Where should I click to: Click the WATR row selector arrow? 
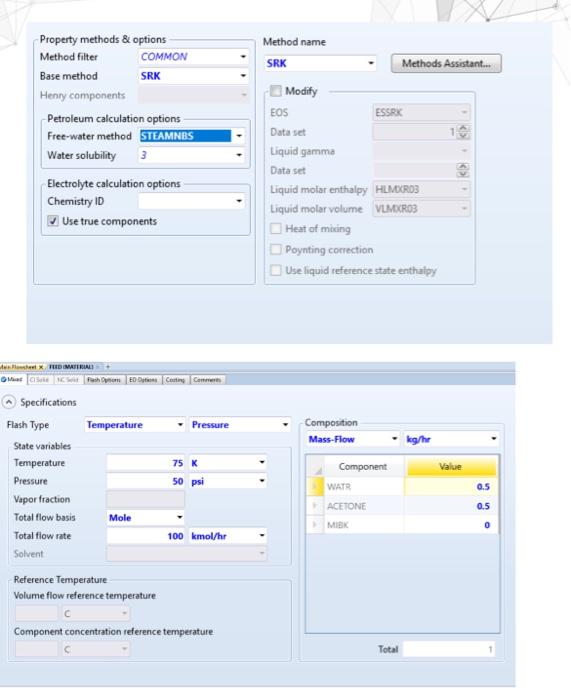[315, 486]
